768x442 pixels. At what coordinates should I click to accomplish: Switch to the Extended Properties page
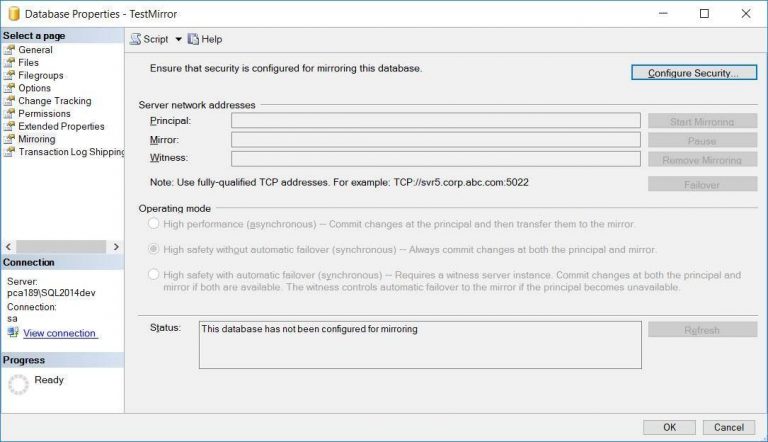pos(61,127)
